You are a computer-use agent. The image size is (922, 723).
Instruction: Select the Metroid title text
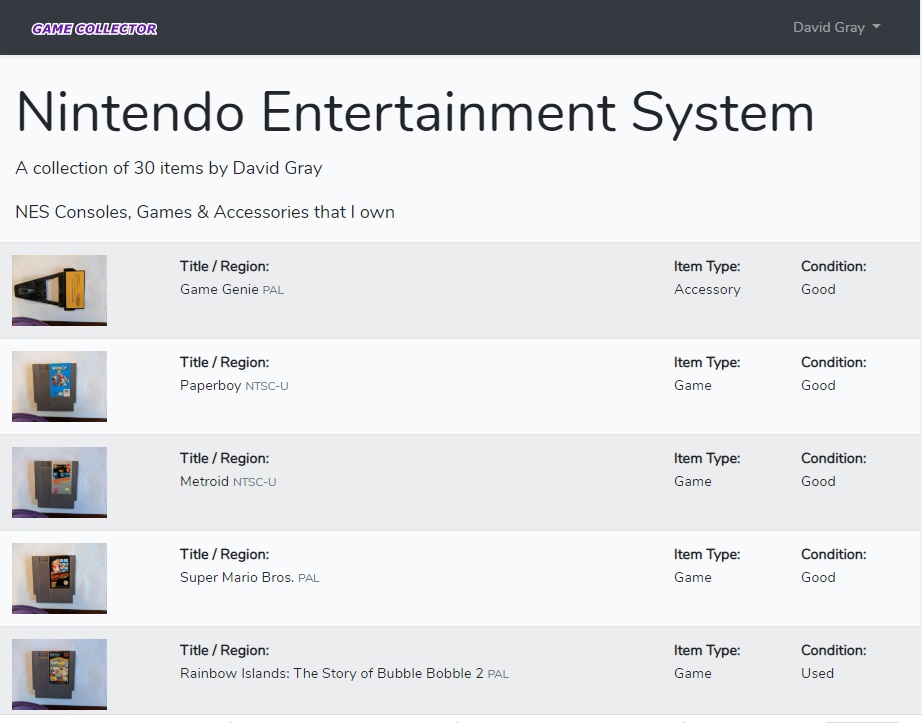tap(204, 481)
